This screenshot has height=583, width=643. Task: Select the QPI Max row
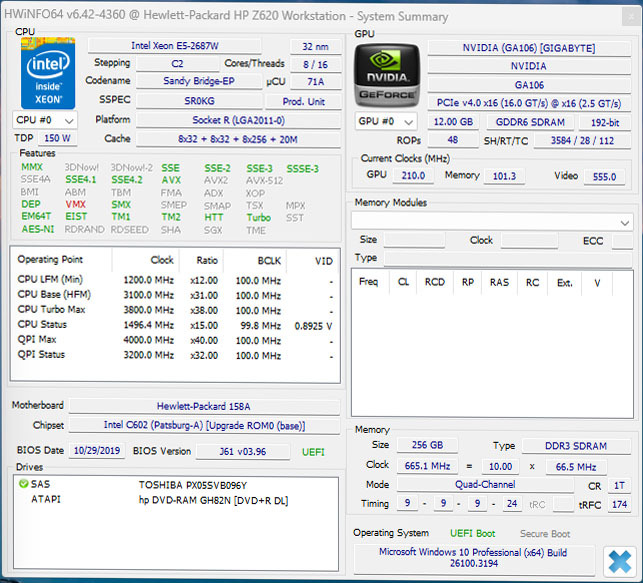point(175,340)
